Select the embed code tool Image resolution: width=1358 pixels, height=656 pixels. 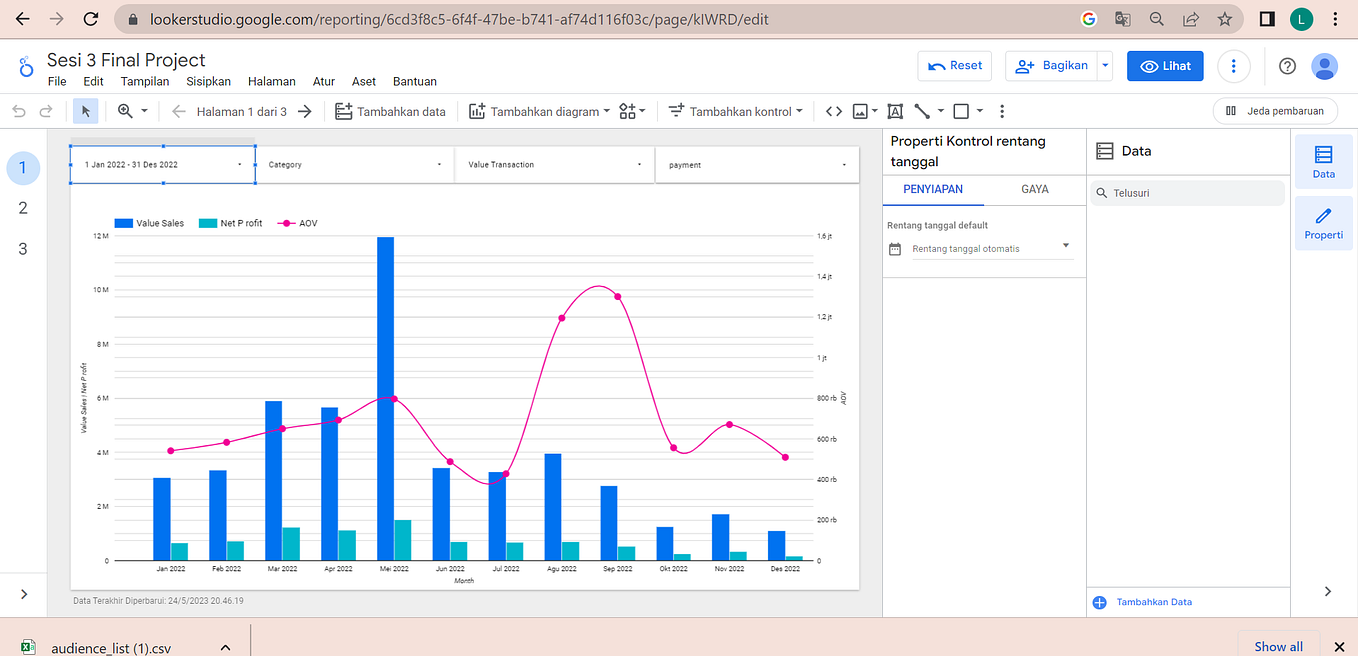[x=833, y=111]
